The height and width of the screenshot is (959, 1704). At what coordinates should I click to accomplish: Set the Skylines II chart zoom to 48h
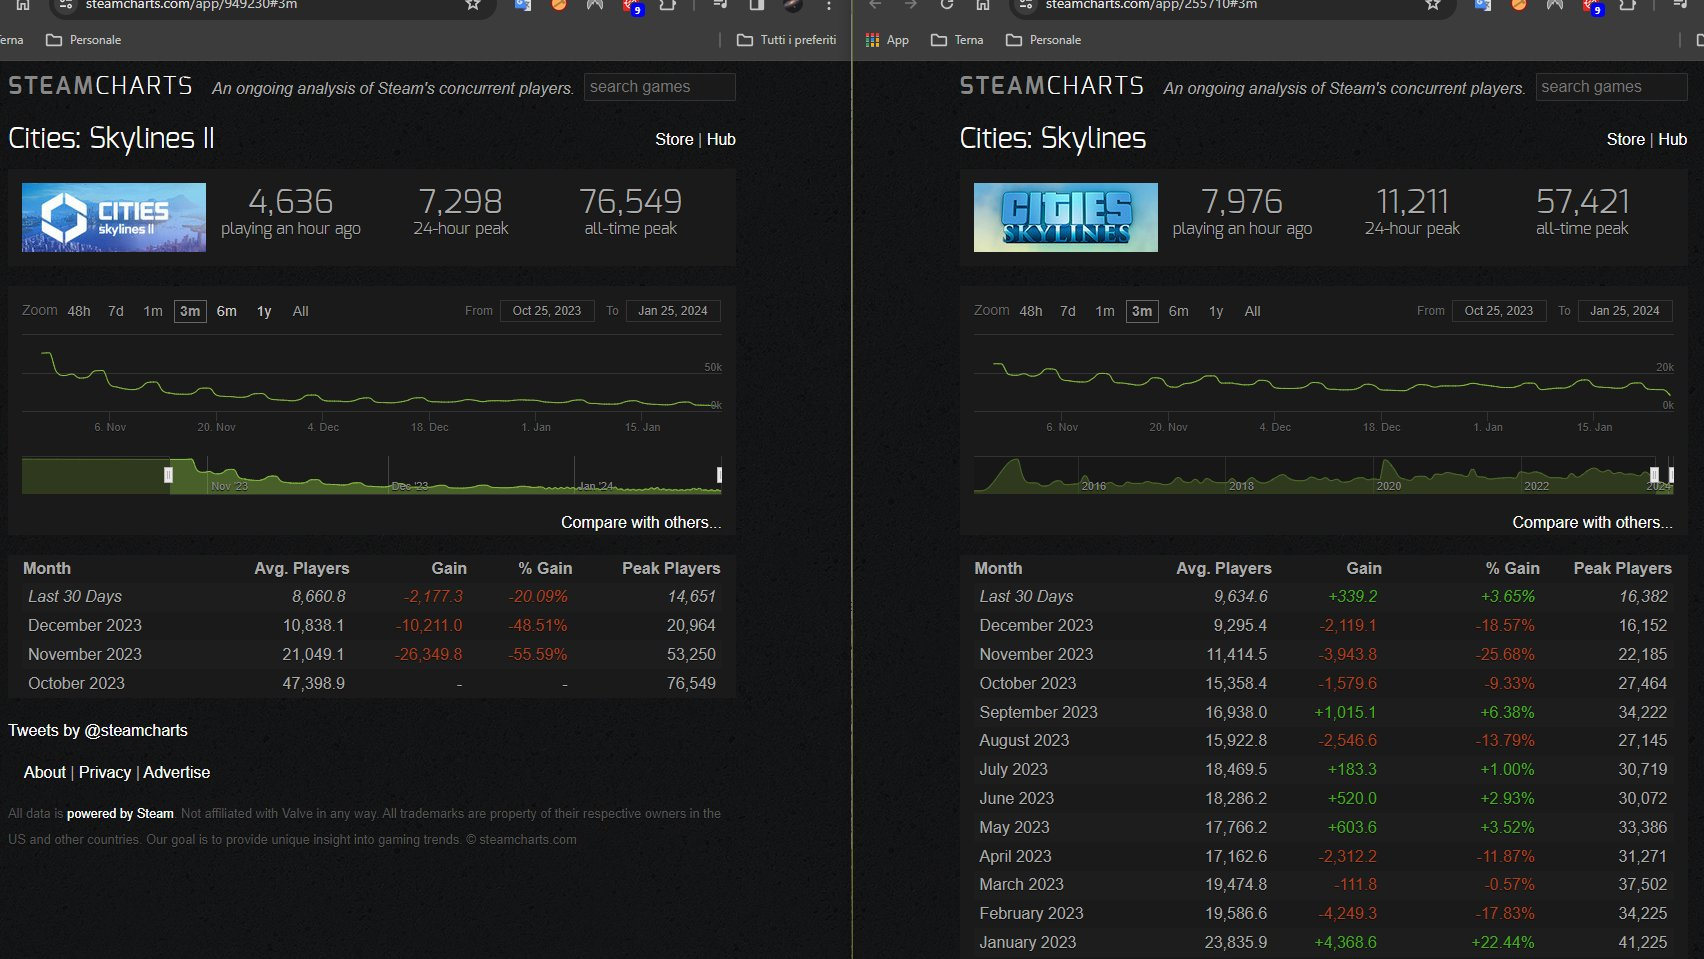79,311
